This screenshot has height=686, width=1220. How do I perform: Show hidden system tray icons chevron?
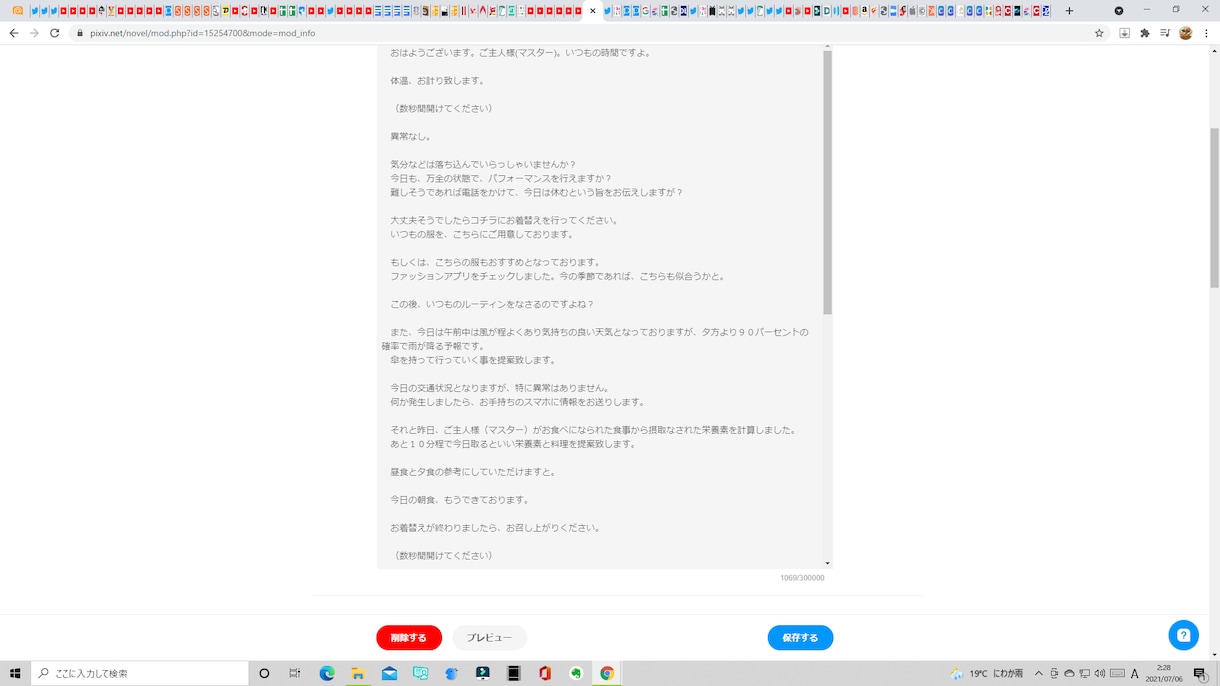[1039, 673]
